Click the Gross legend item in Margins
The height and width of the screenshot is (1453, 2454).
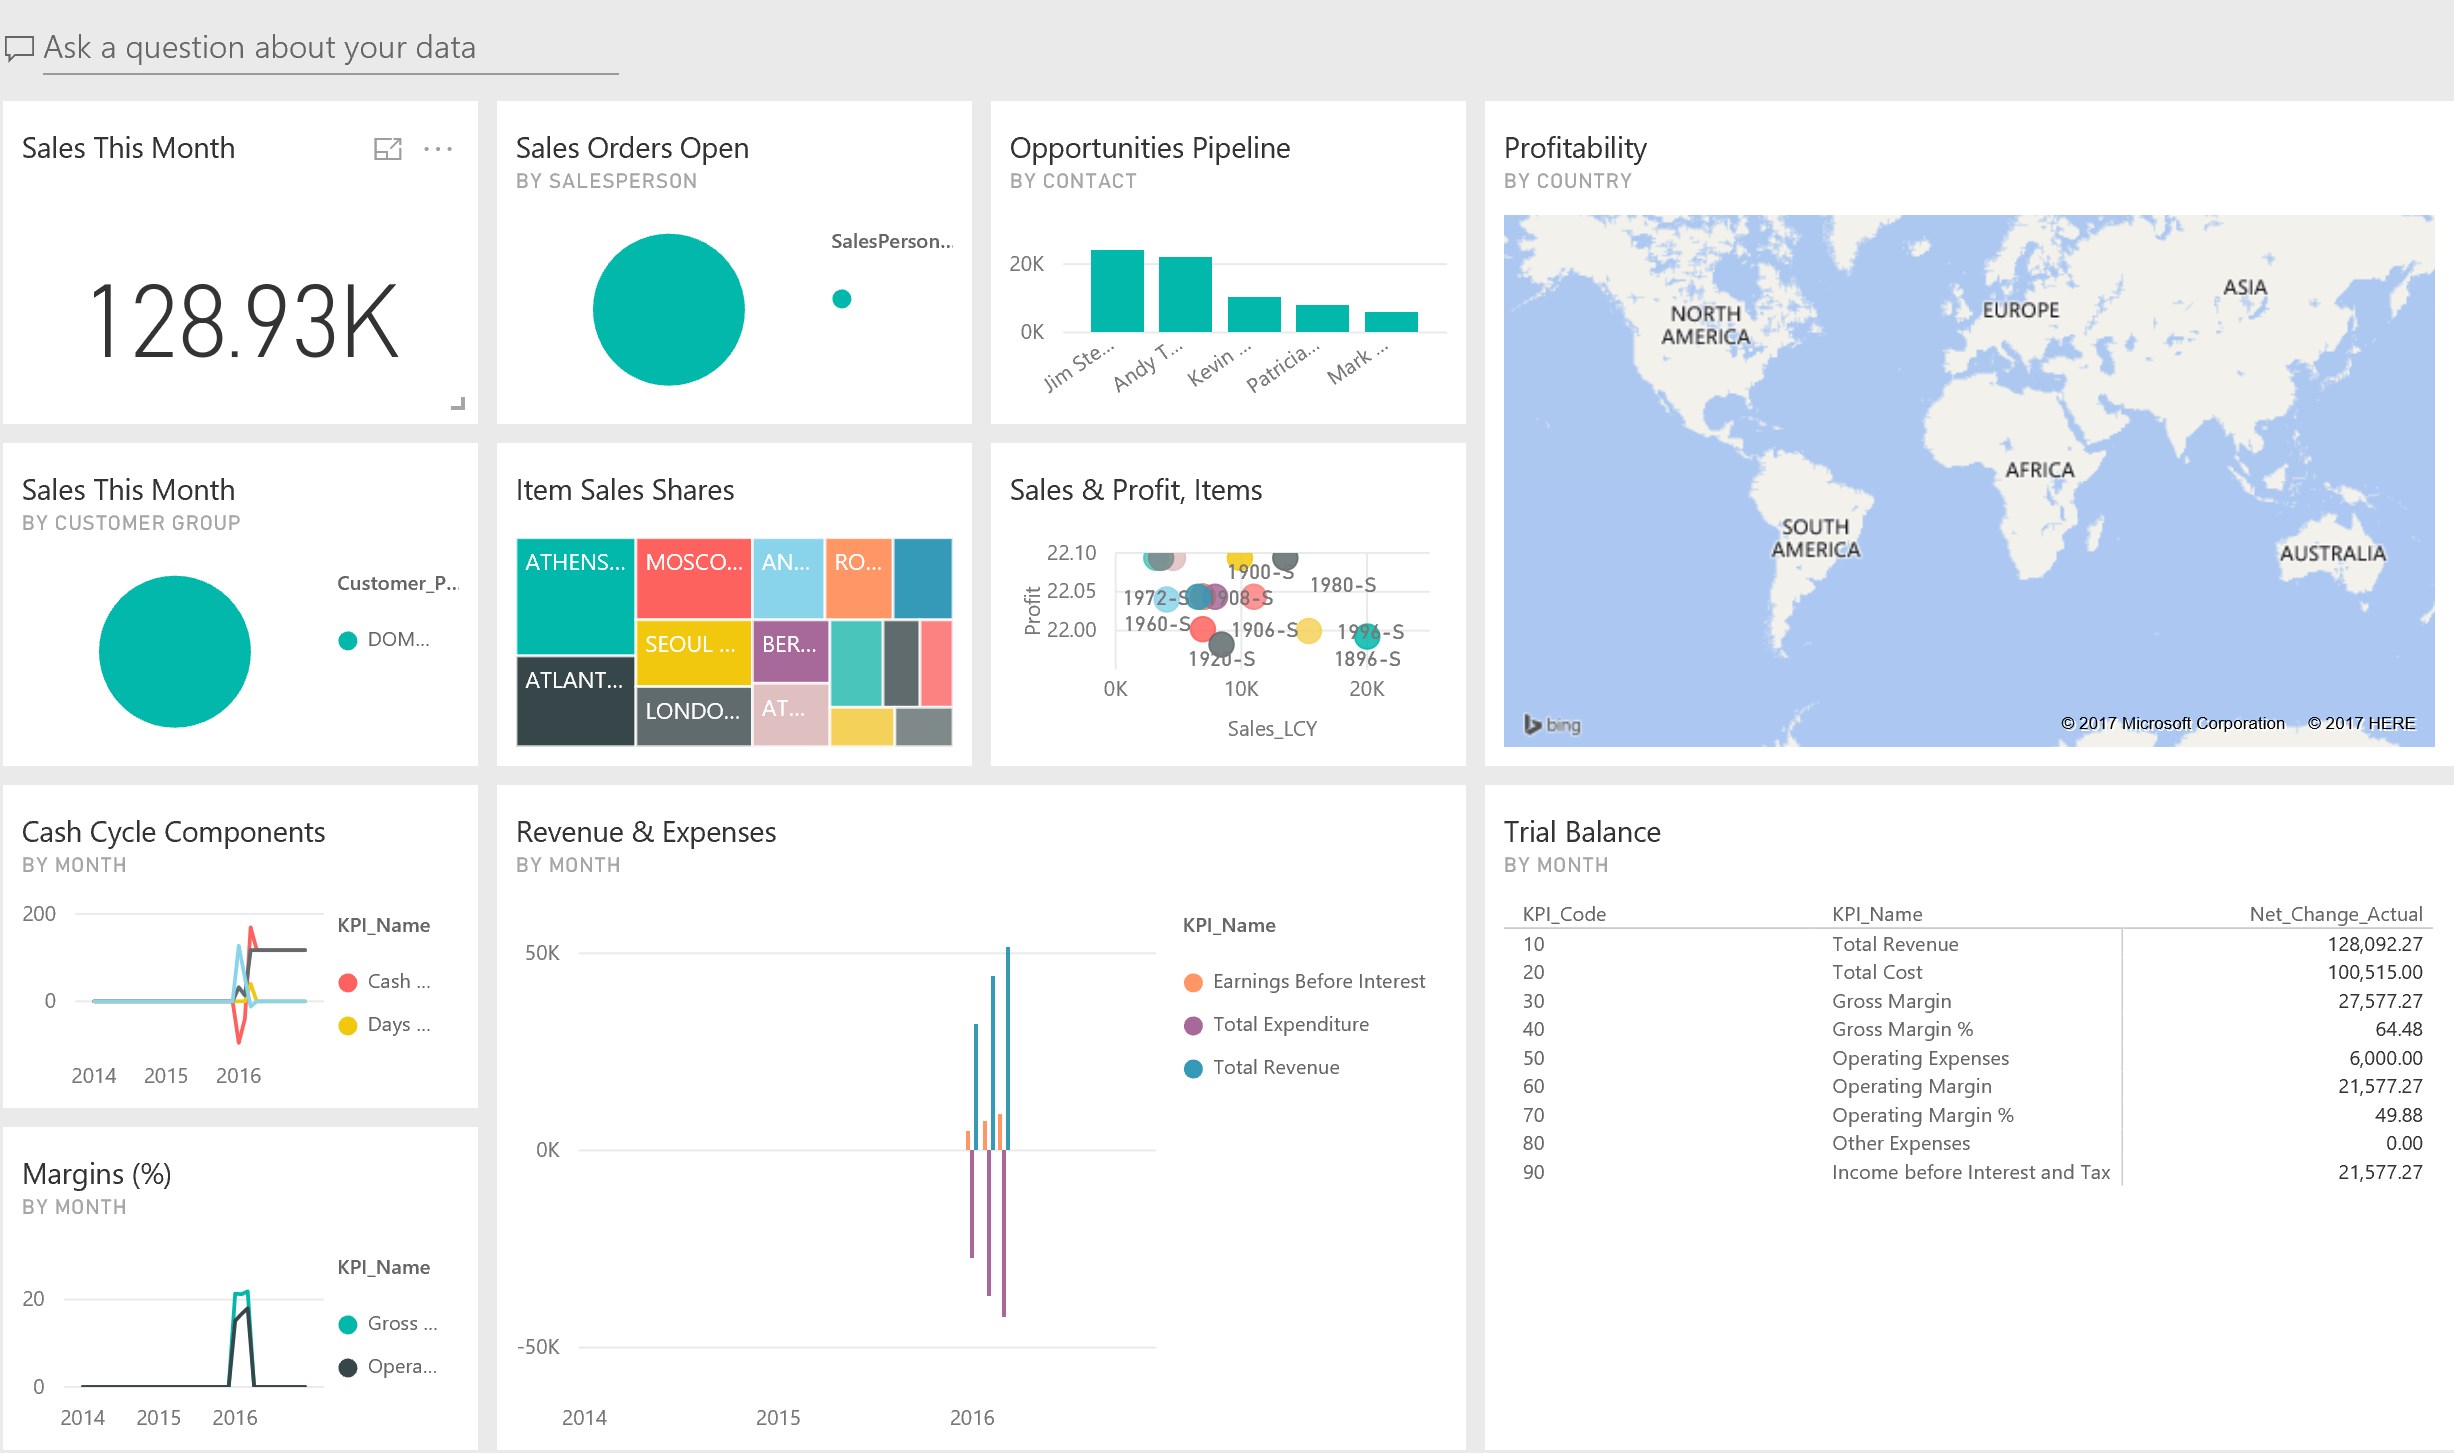tap(401, 1324)
